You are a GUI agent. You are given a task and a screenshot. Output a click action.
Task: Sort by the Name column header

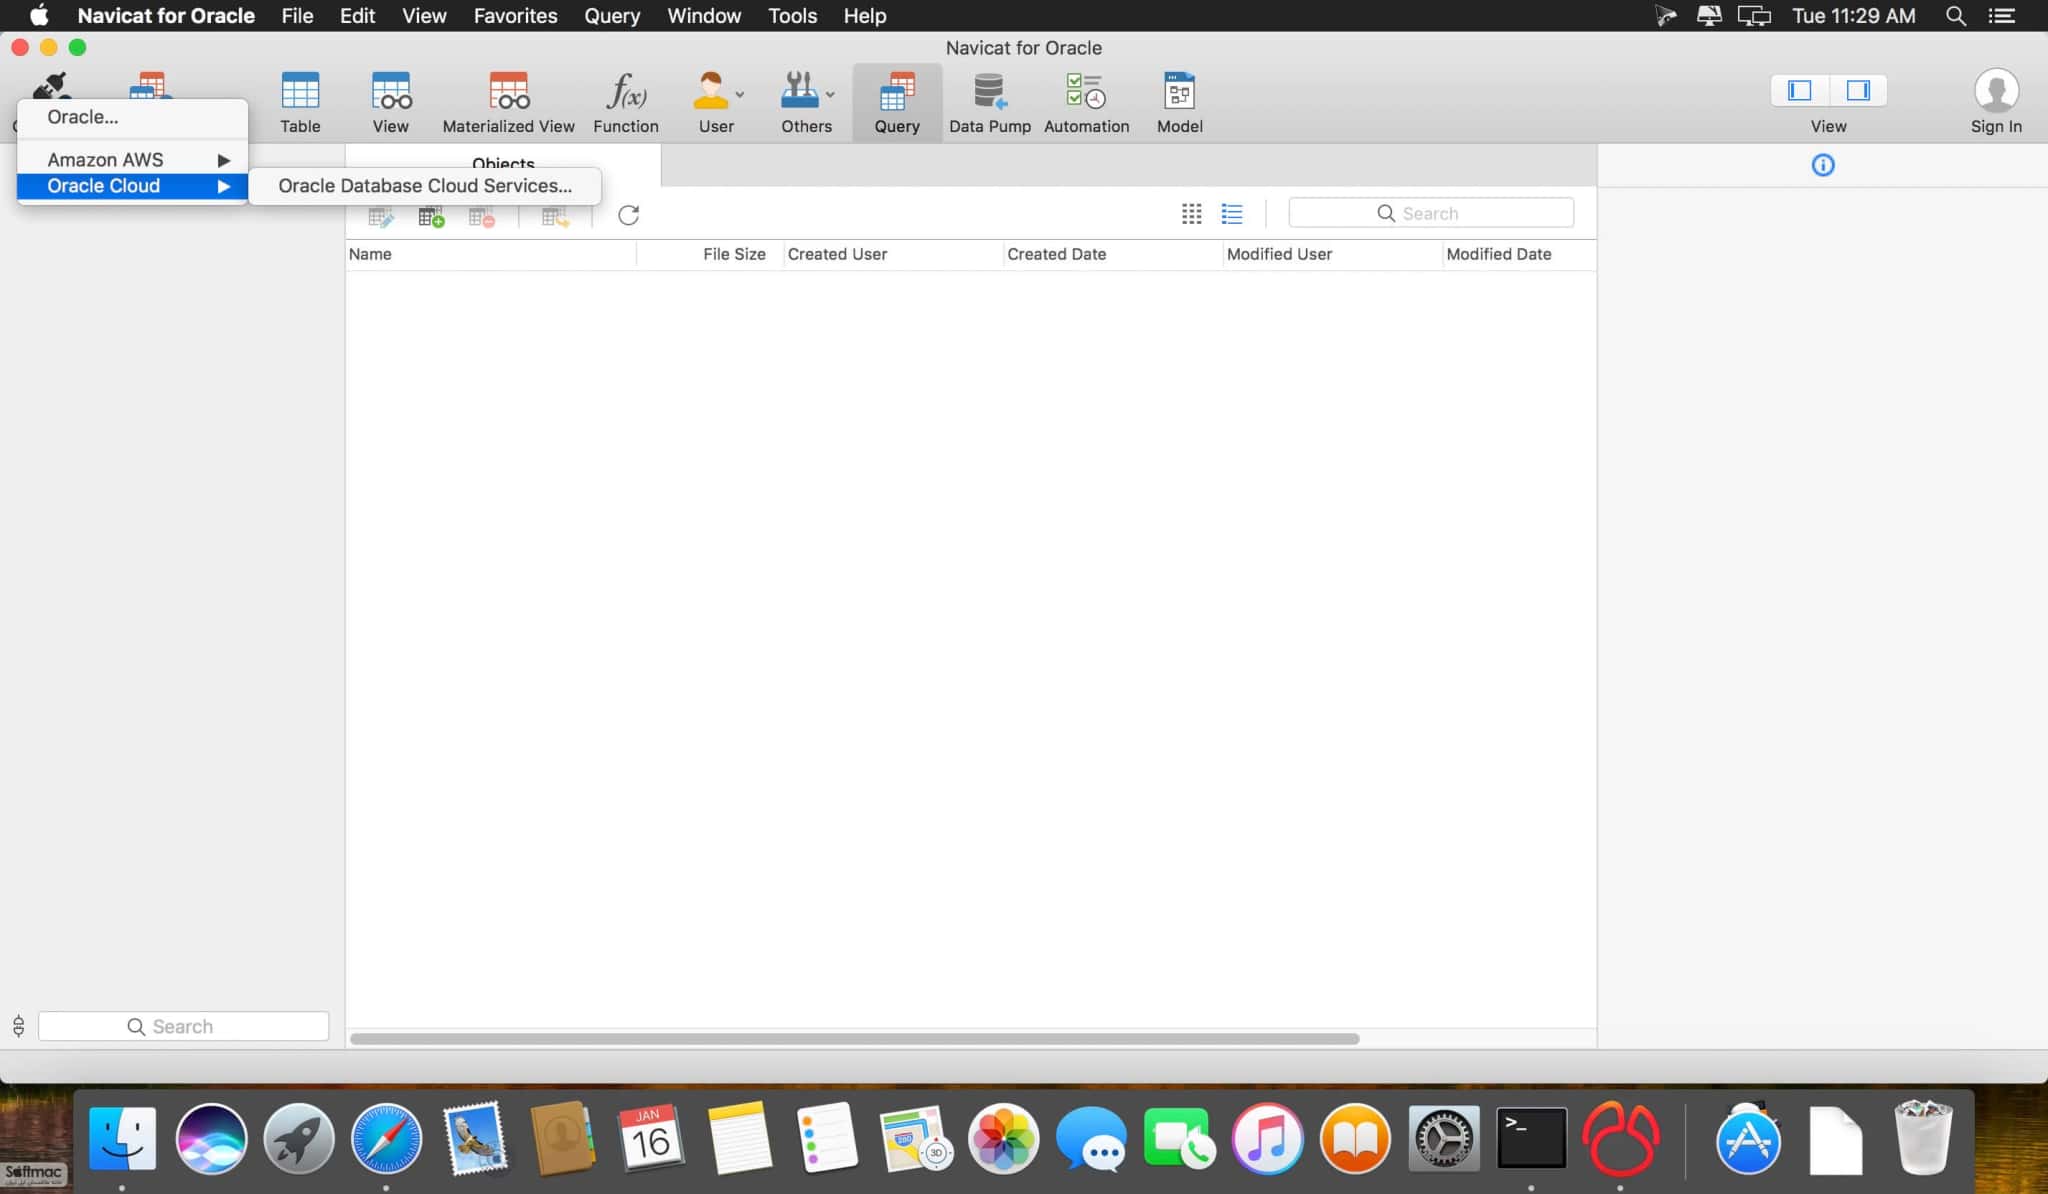point(491,254)
